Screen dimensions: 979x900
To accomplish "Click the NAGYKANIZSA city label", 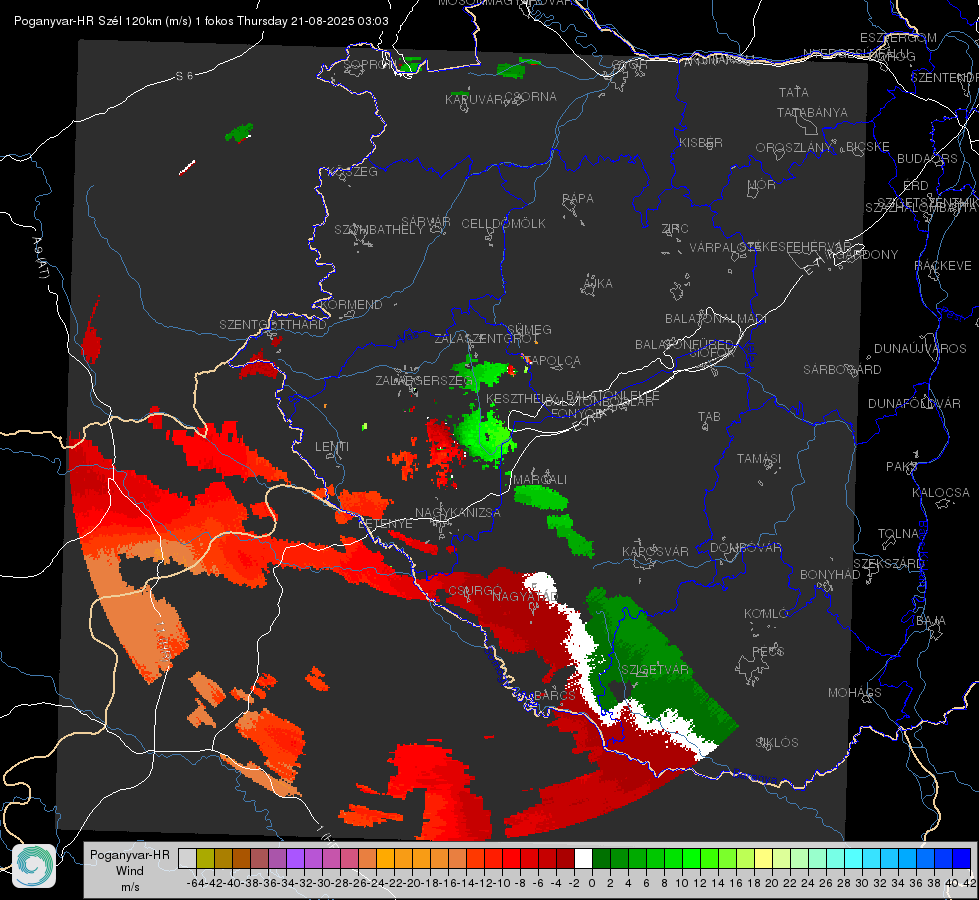I will (458, 513).
